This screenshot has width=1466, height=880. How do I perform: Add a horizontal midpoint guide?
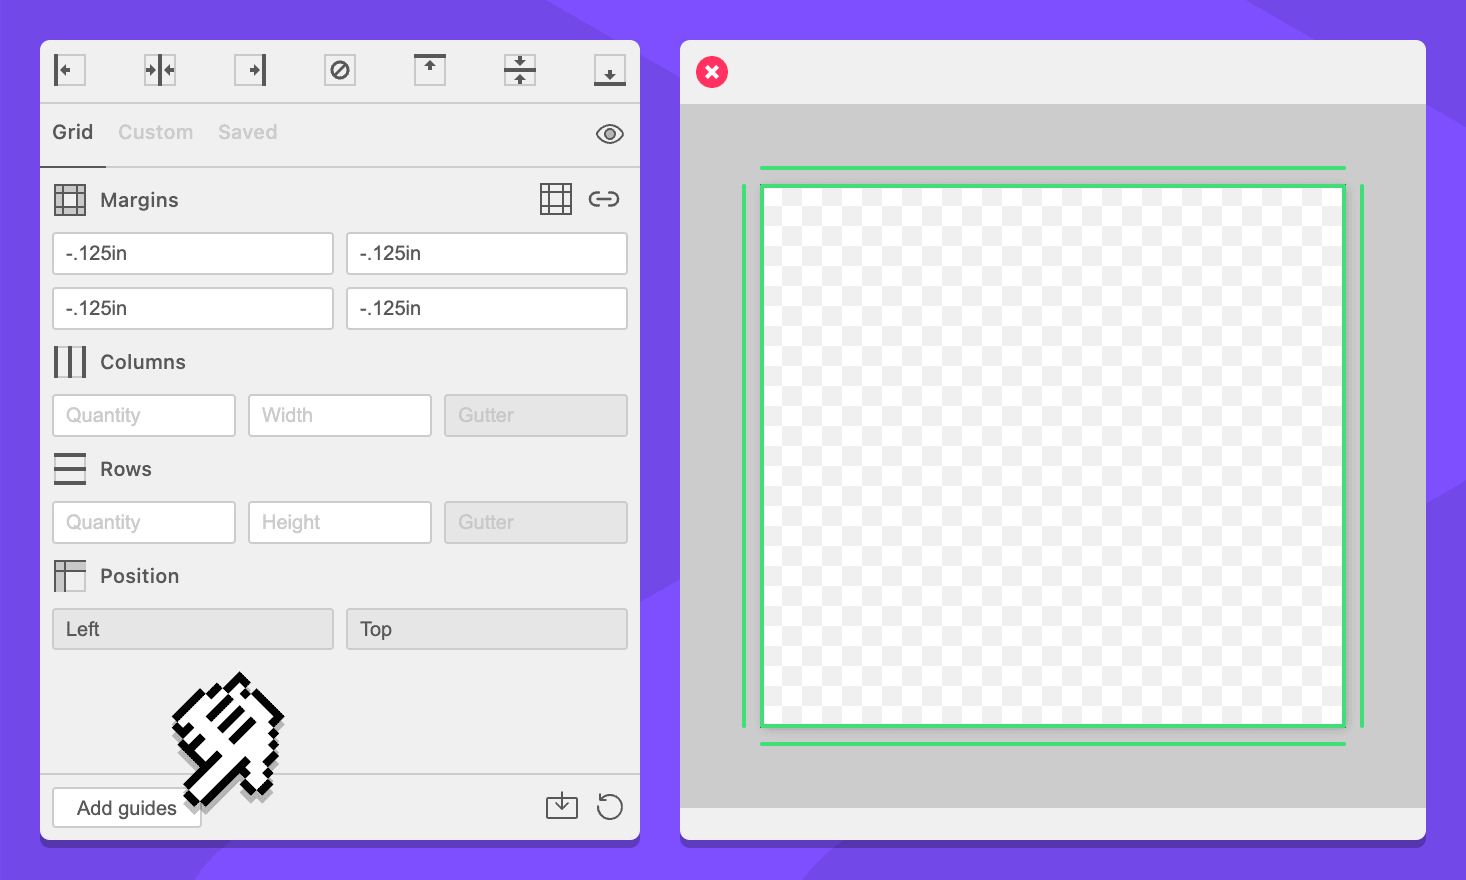(520, 70)
